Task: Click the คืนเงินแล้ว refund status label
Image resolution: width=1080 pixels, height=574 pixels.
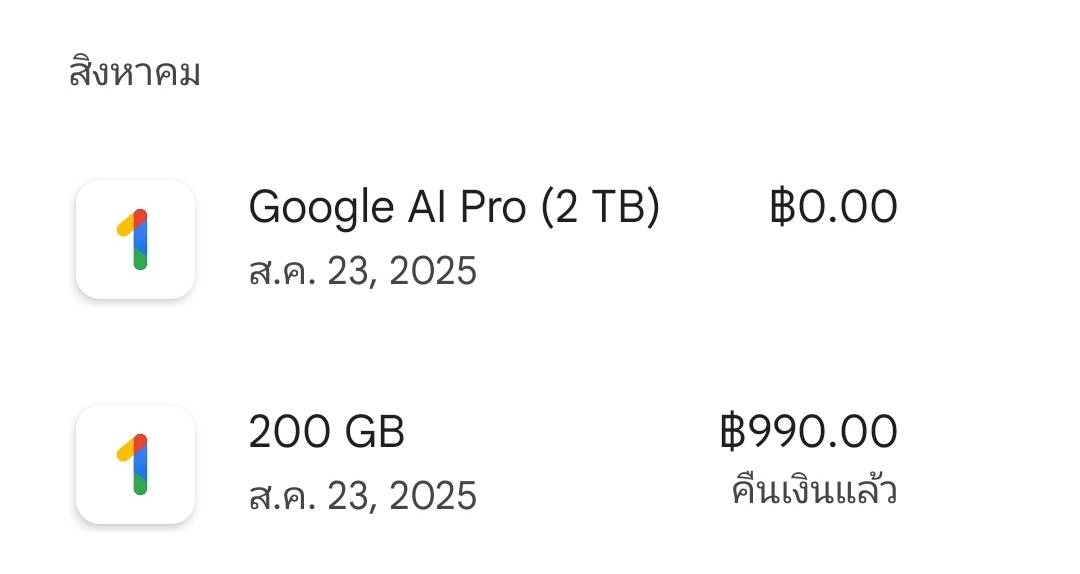Action: click(814, 491)
